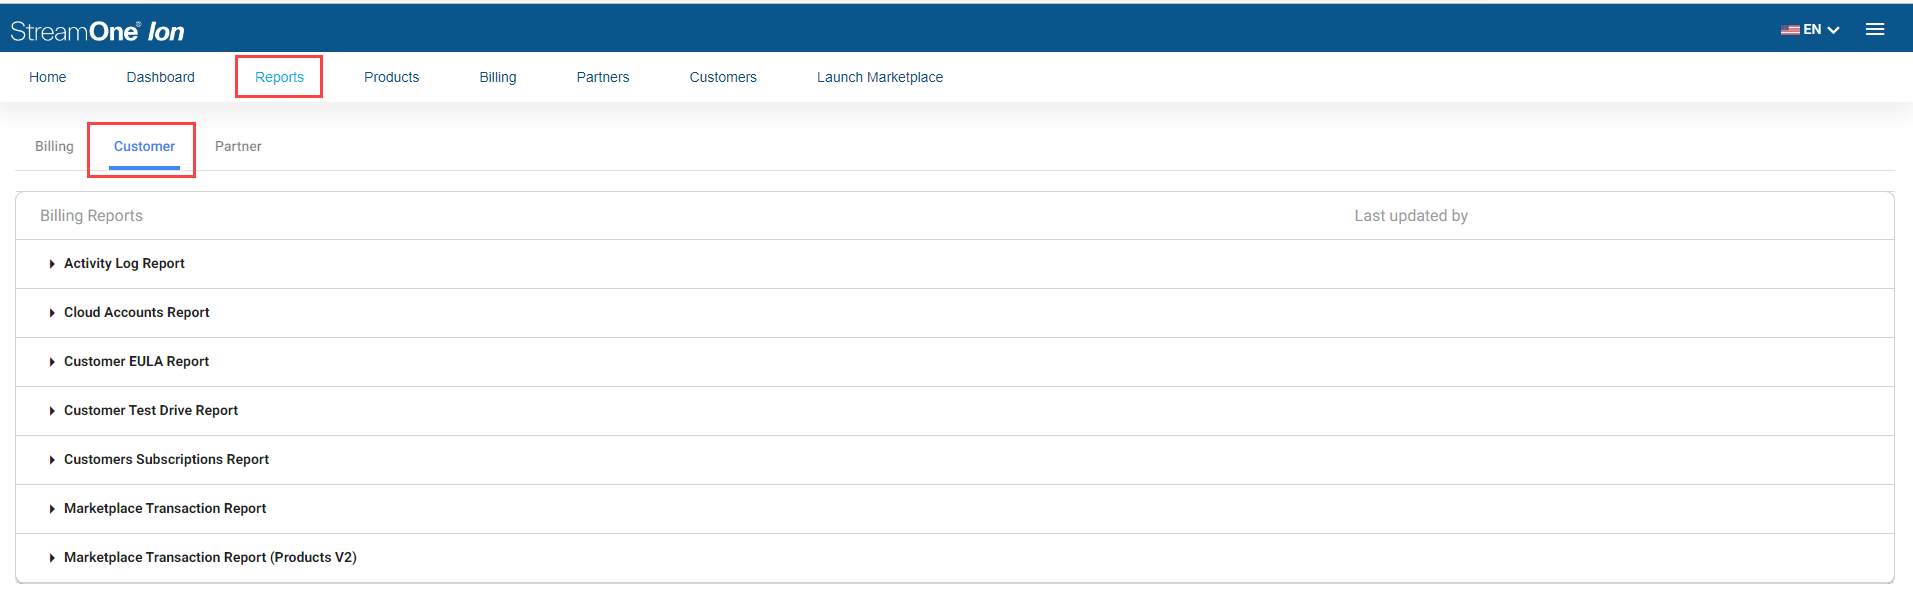Expand the Customer EULA Report arrow
Viewport: 1913px width, 613px height.
[x=52, y=362]
